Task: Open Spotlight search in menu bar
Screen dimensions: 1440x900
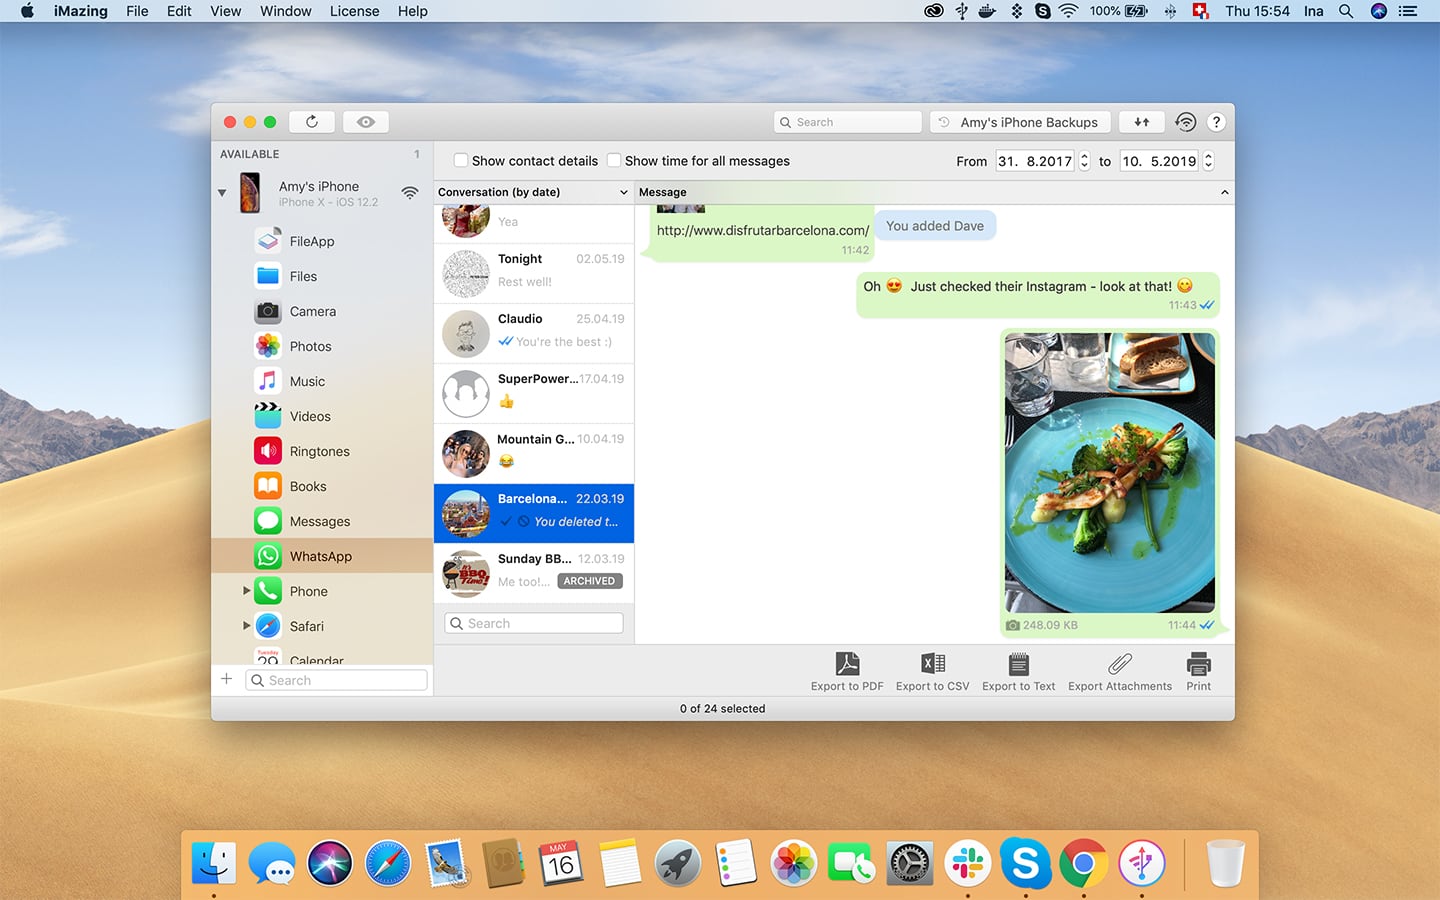Action: [1346, 11]
